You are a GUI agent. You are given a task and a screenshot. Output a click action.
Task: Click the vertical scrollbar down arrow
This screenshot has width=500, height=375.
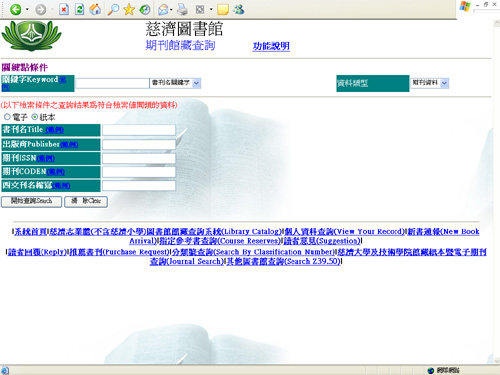[x=496, y=361]
